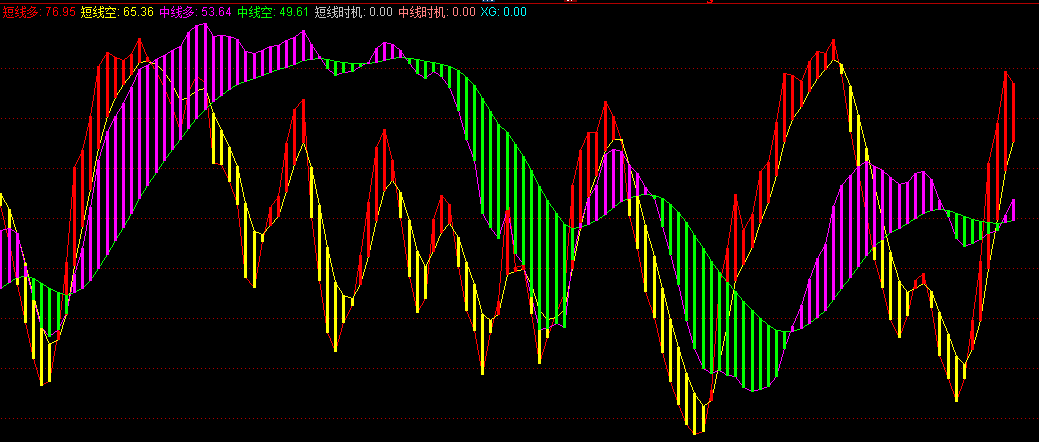Click the small magenta bar at far right

click(x=1013, y=210)
